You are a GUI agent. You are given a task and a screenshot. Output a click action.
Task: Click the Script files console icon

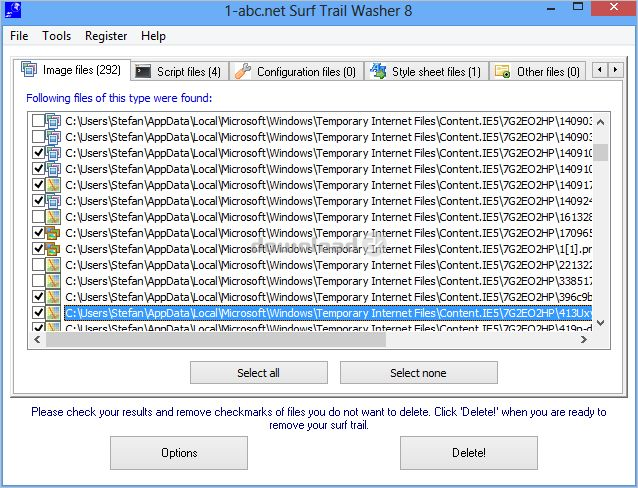tap(143, 72)
